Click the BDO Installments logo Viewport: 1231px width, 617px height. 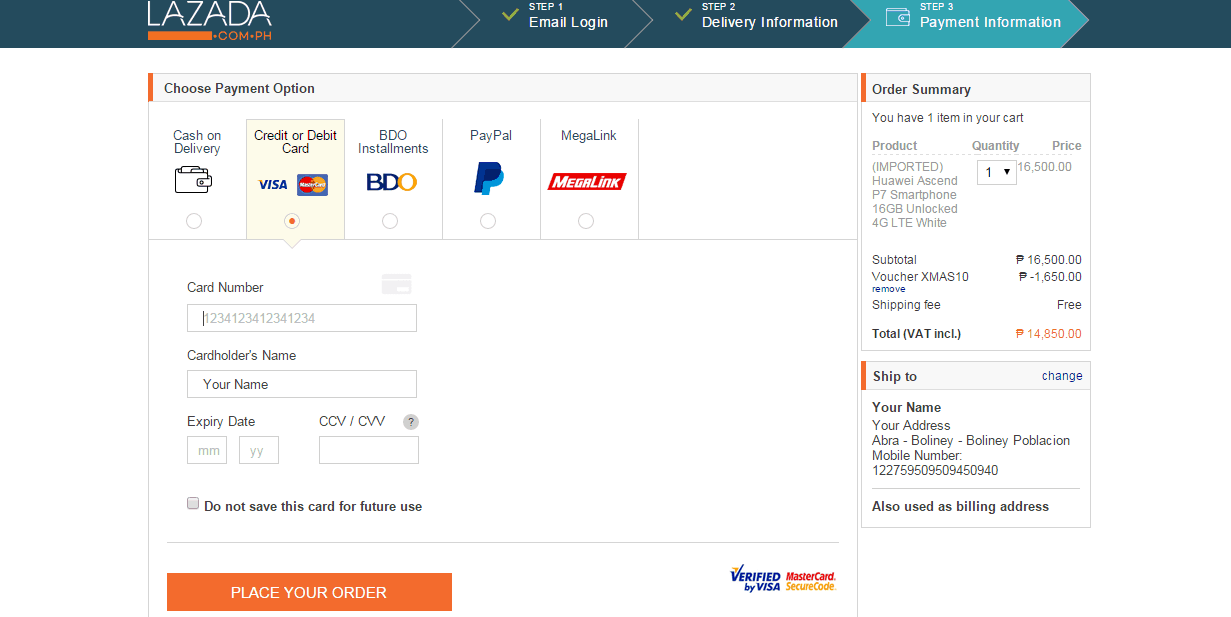[x=391, y=182]
